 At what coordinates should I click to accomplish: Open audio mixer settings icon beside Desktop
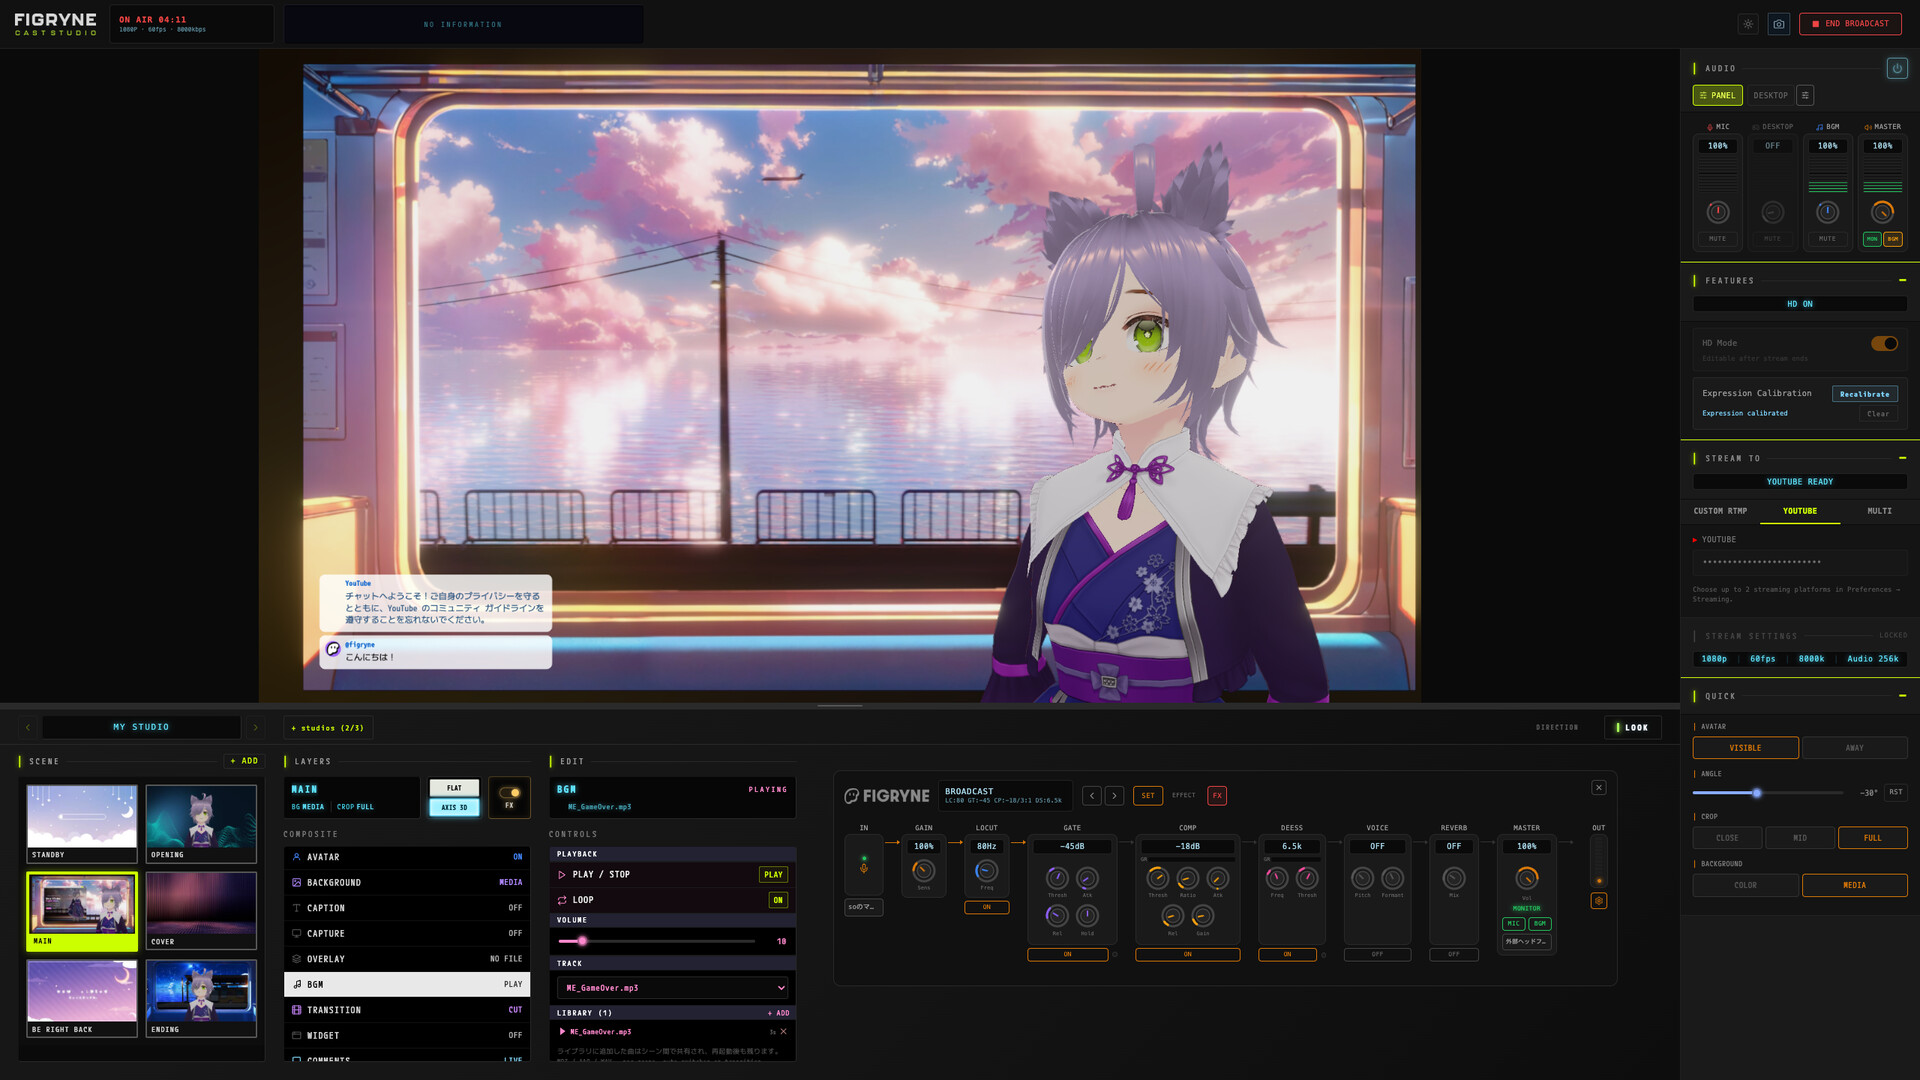tap(1805, 95)
